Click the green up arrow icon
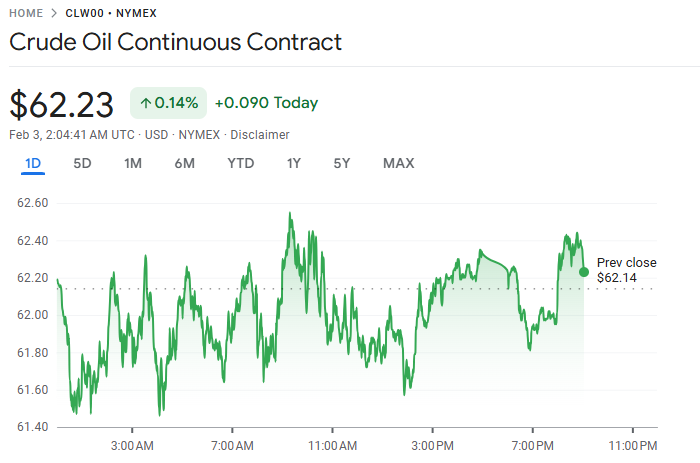Image resolution: width=700 pixels, height=463 pixels. tap(145, 103)
